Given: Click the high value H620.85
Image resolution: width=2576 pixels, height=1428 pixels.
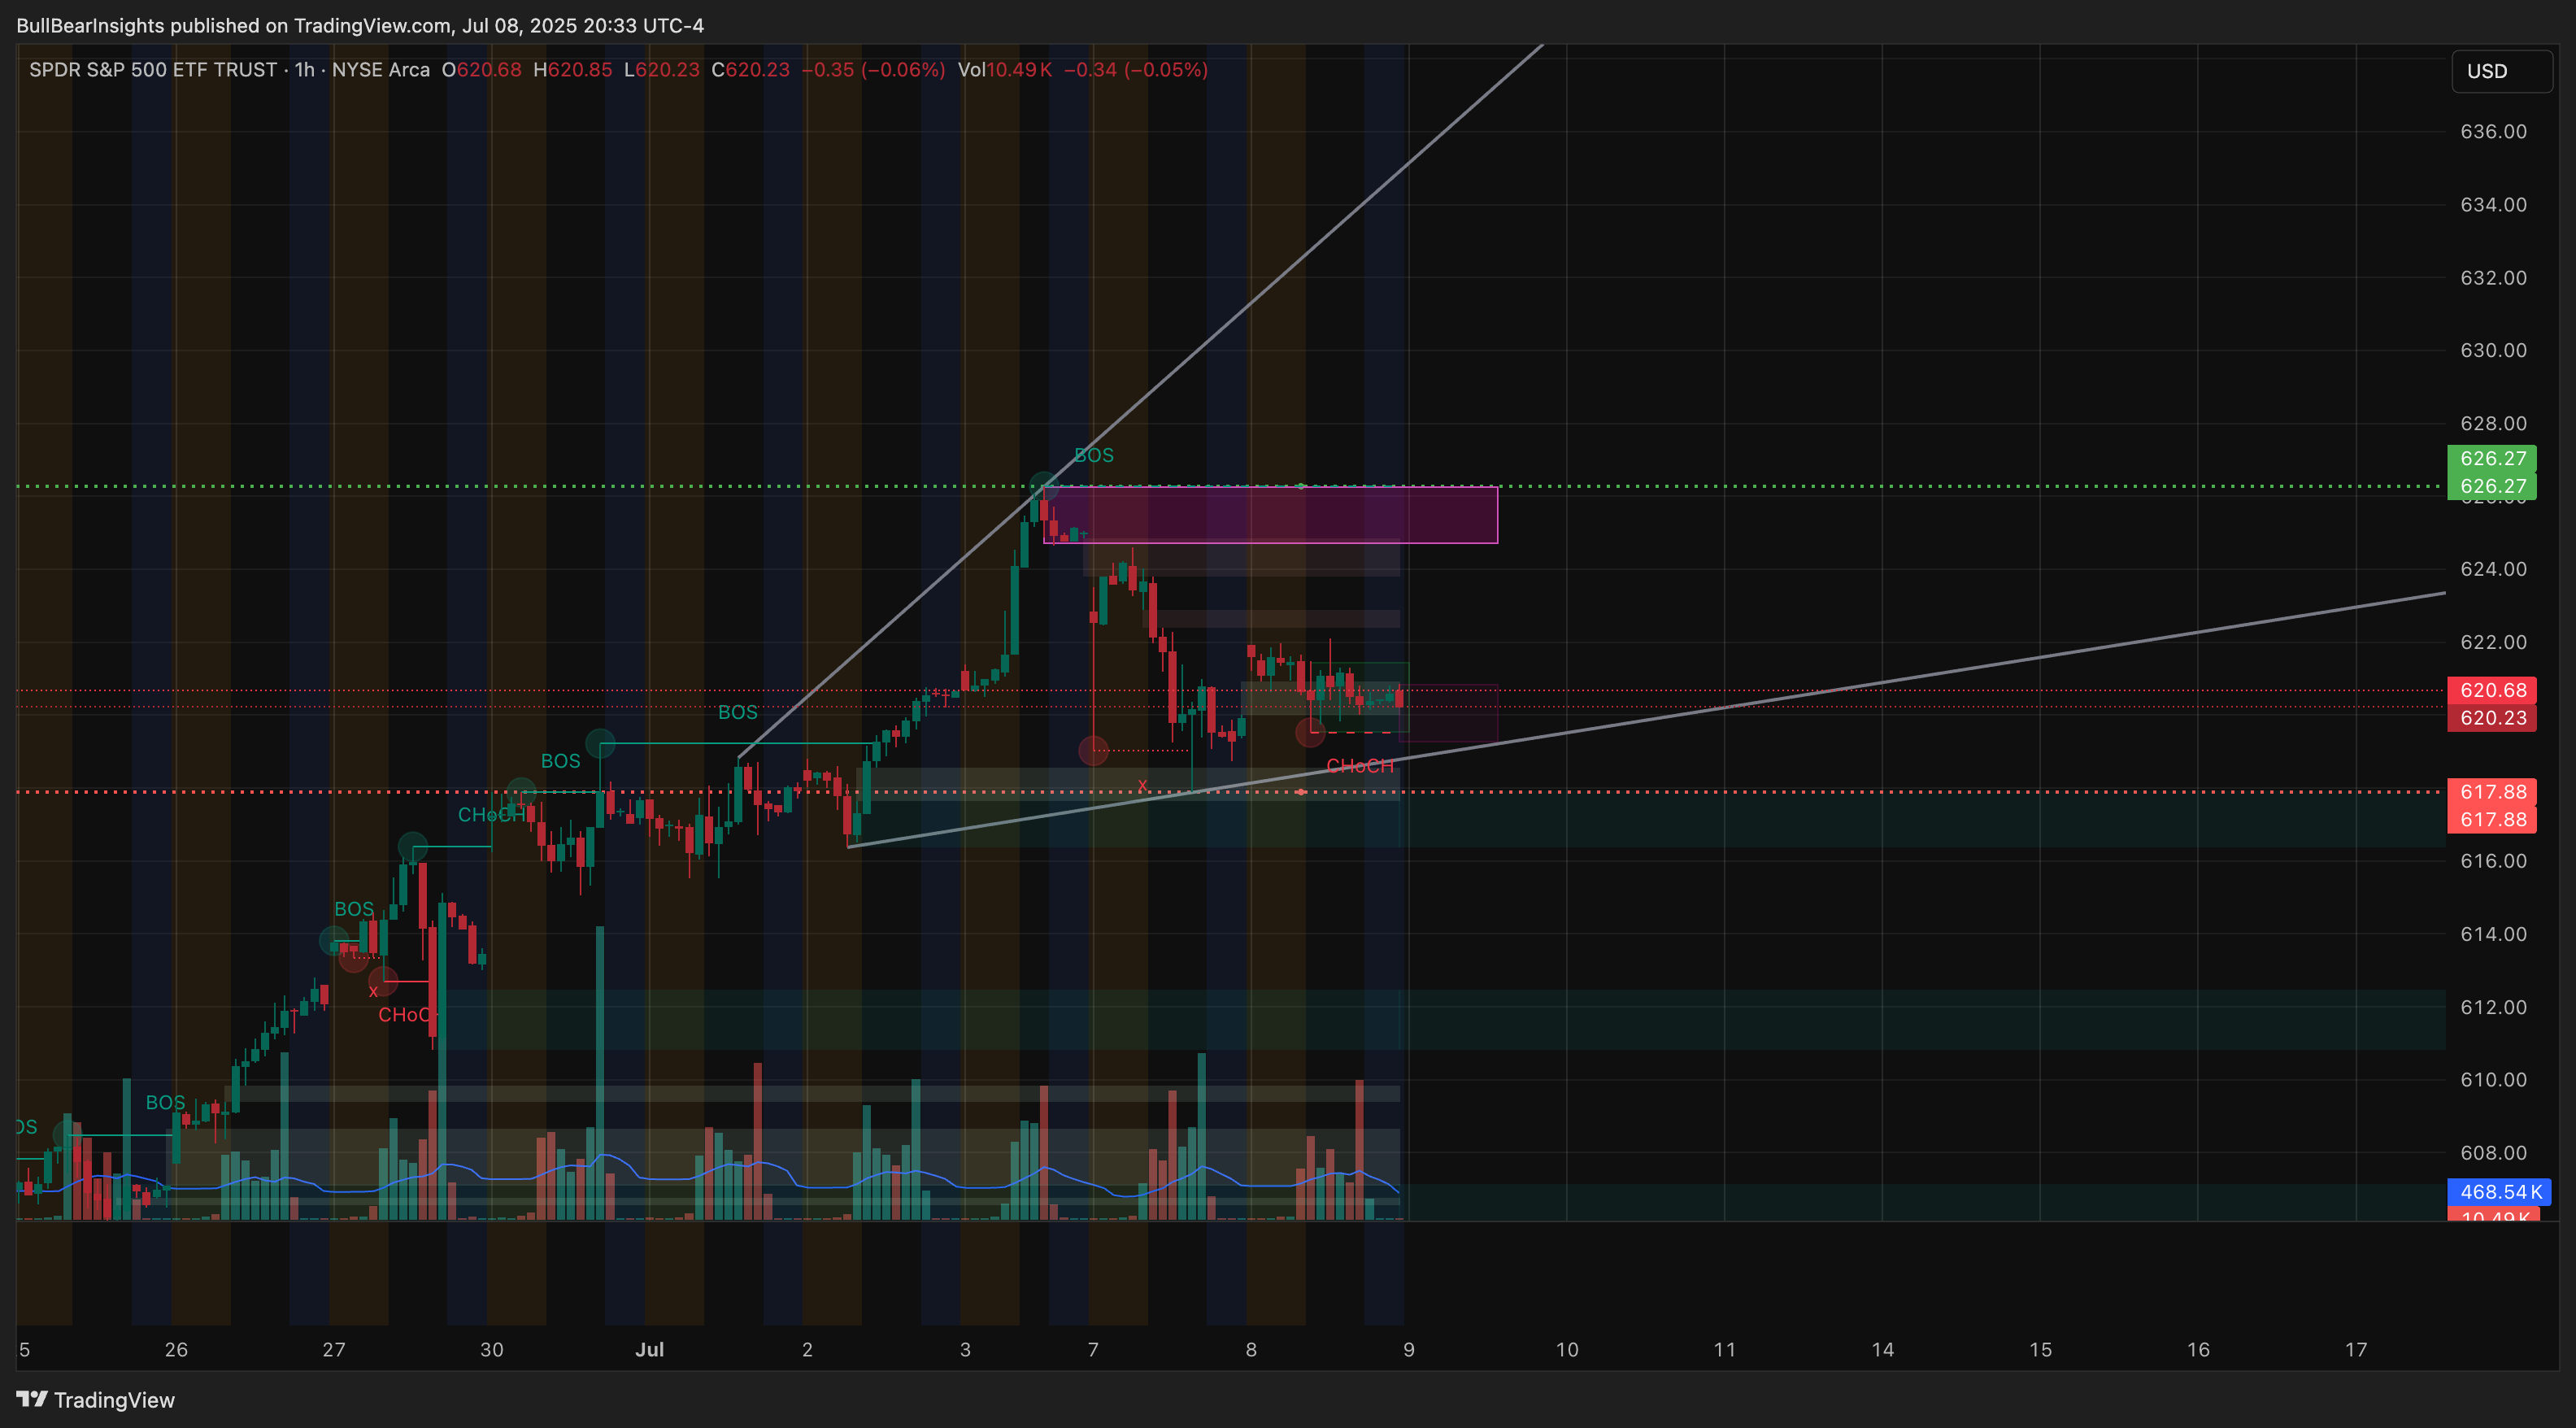Looking at the screenshot, I should pos(573,70).
